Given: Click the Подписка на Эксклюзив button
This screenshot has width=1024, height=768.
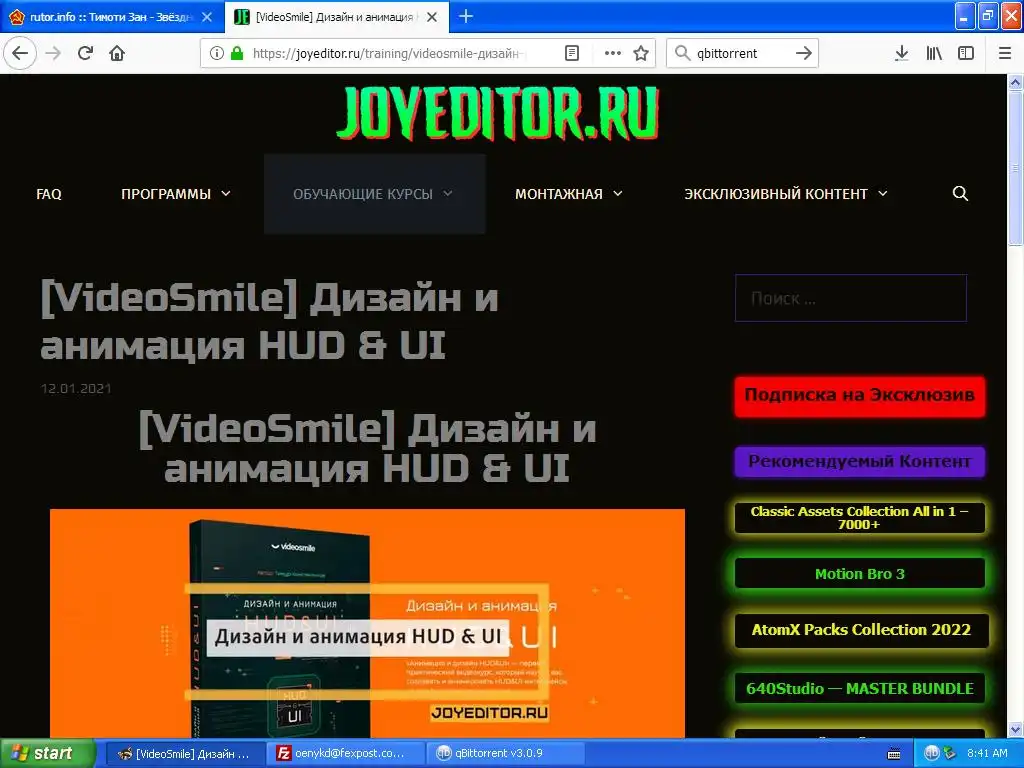Looking at the screenshot, I should (x=859, y=396).
